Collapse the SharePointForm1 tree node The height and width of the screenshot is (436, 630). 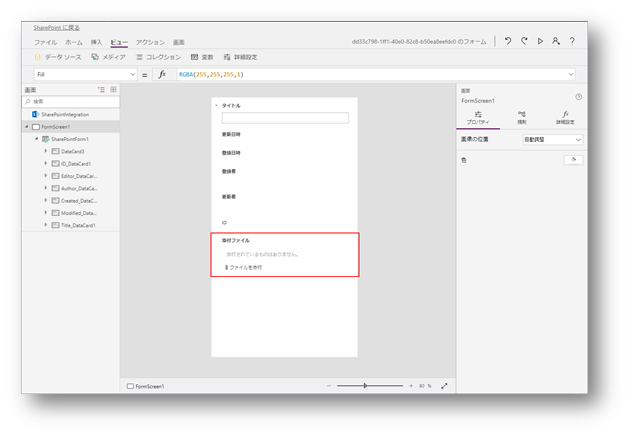click(37, 139)
